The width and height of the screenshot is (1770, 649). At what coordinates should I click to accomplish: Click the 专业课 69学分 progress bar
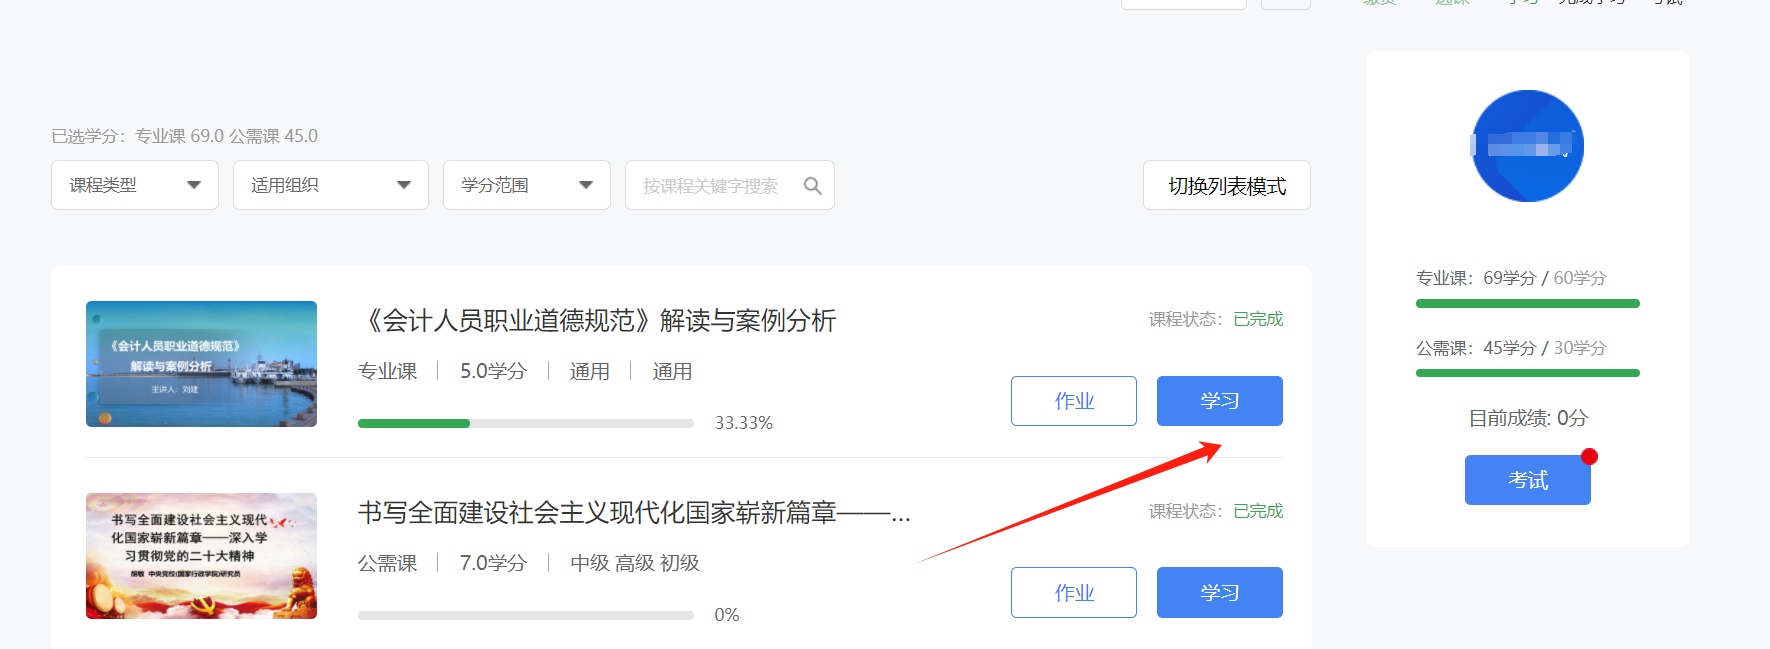point(1528,303)
